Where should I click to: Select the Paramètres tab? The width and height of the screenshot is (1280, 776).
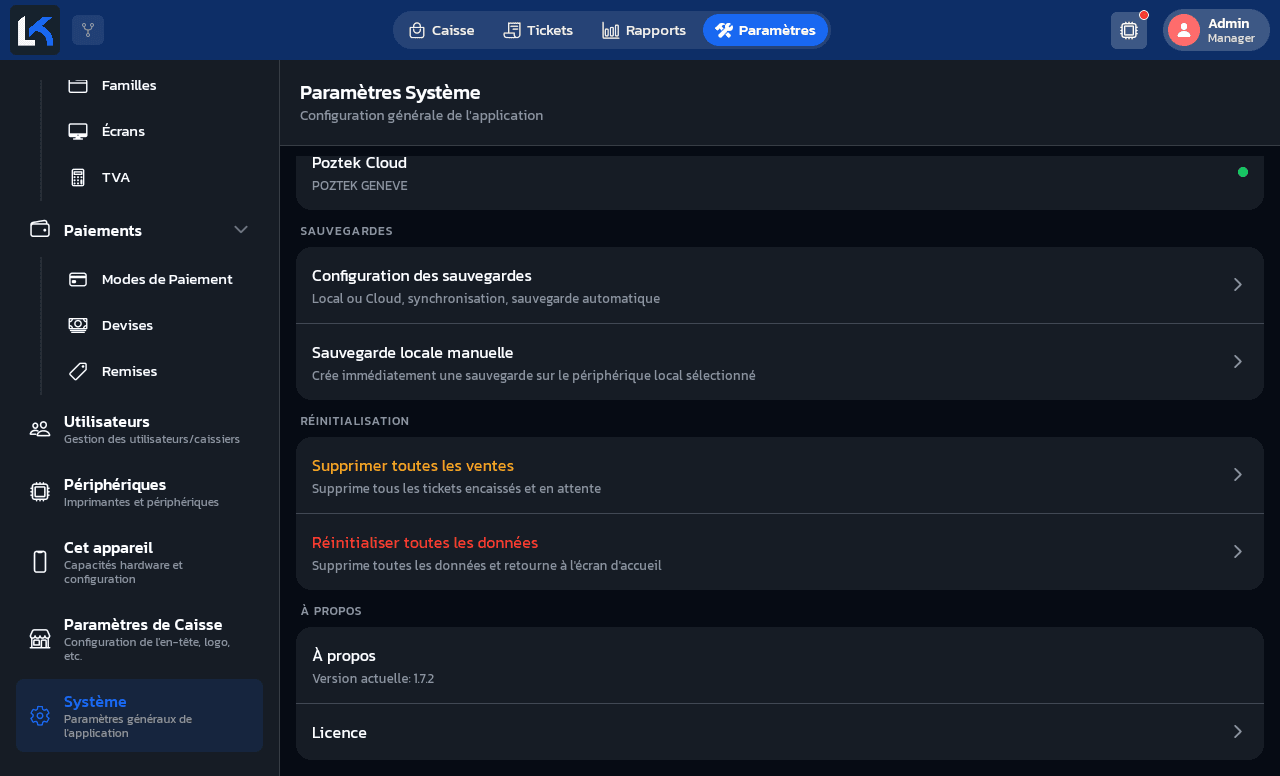click(x=765, y=30)
